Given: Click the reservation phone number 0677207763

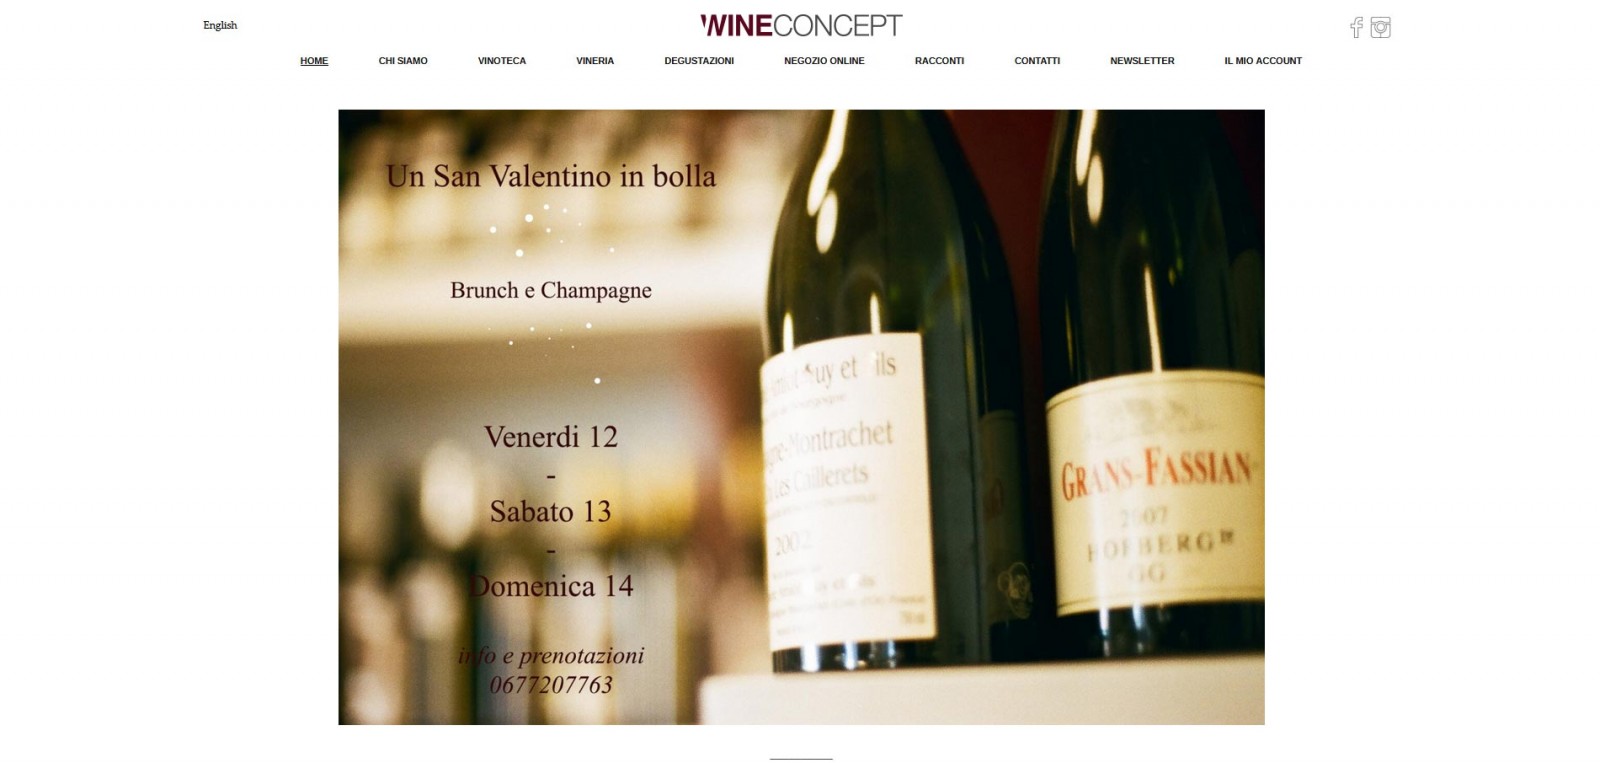Looking at the screenshot, I should (551, 685).
